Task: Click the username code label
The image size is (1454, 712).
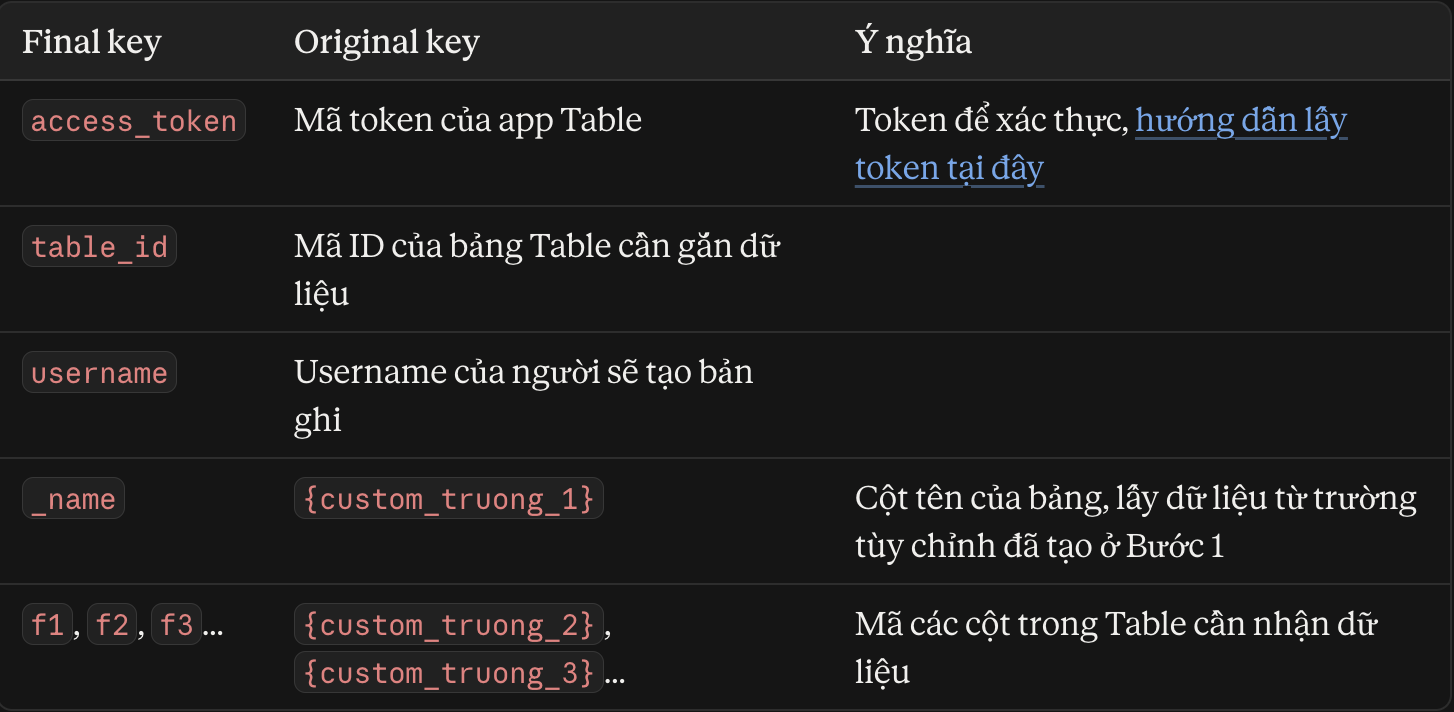Action: [x=99, y=372]
